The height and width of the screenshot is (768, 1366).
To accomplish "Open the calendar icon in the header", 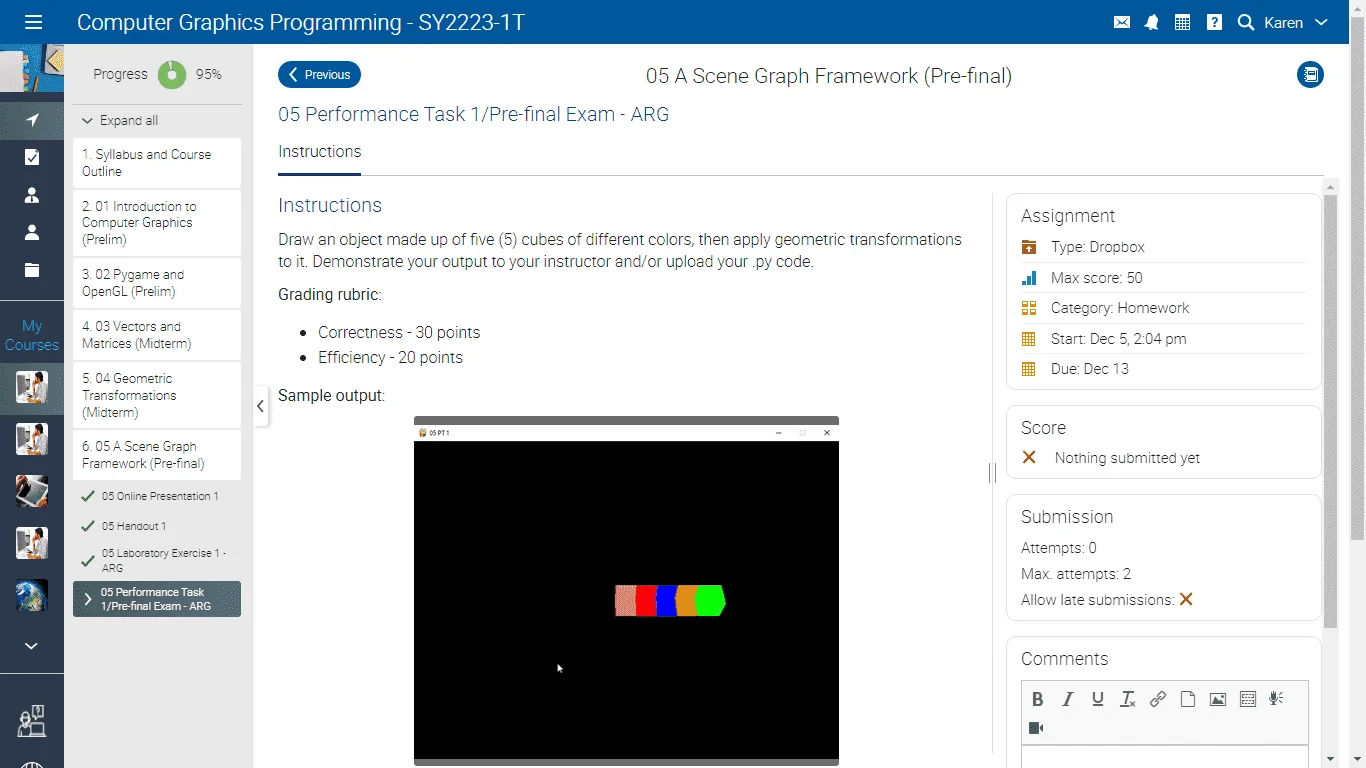I will [x=1183, y=22].
